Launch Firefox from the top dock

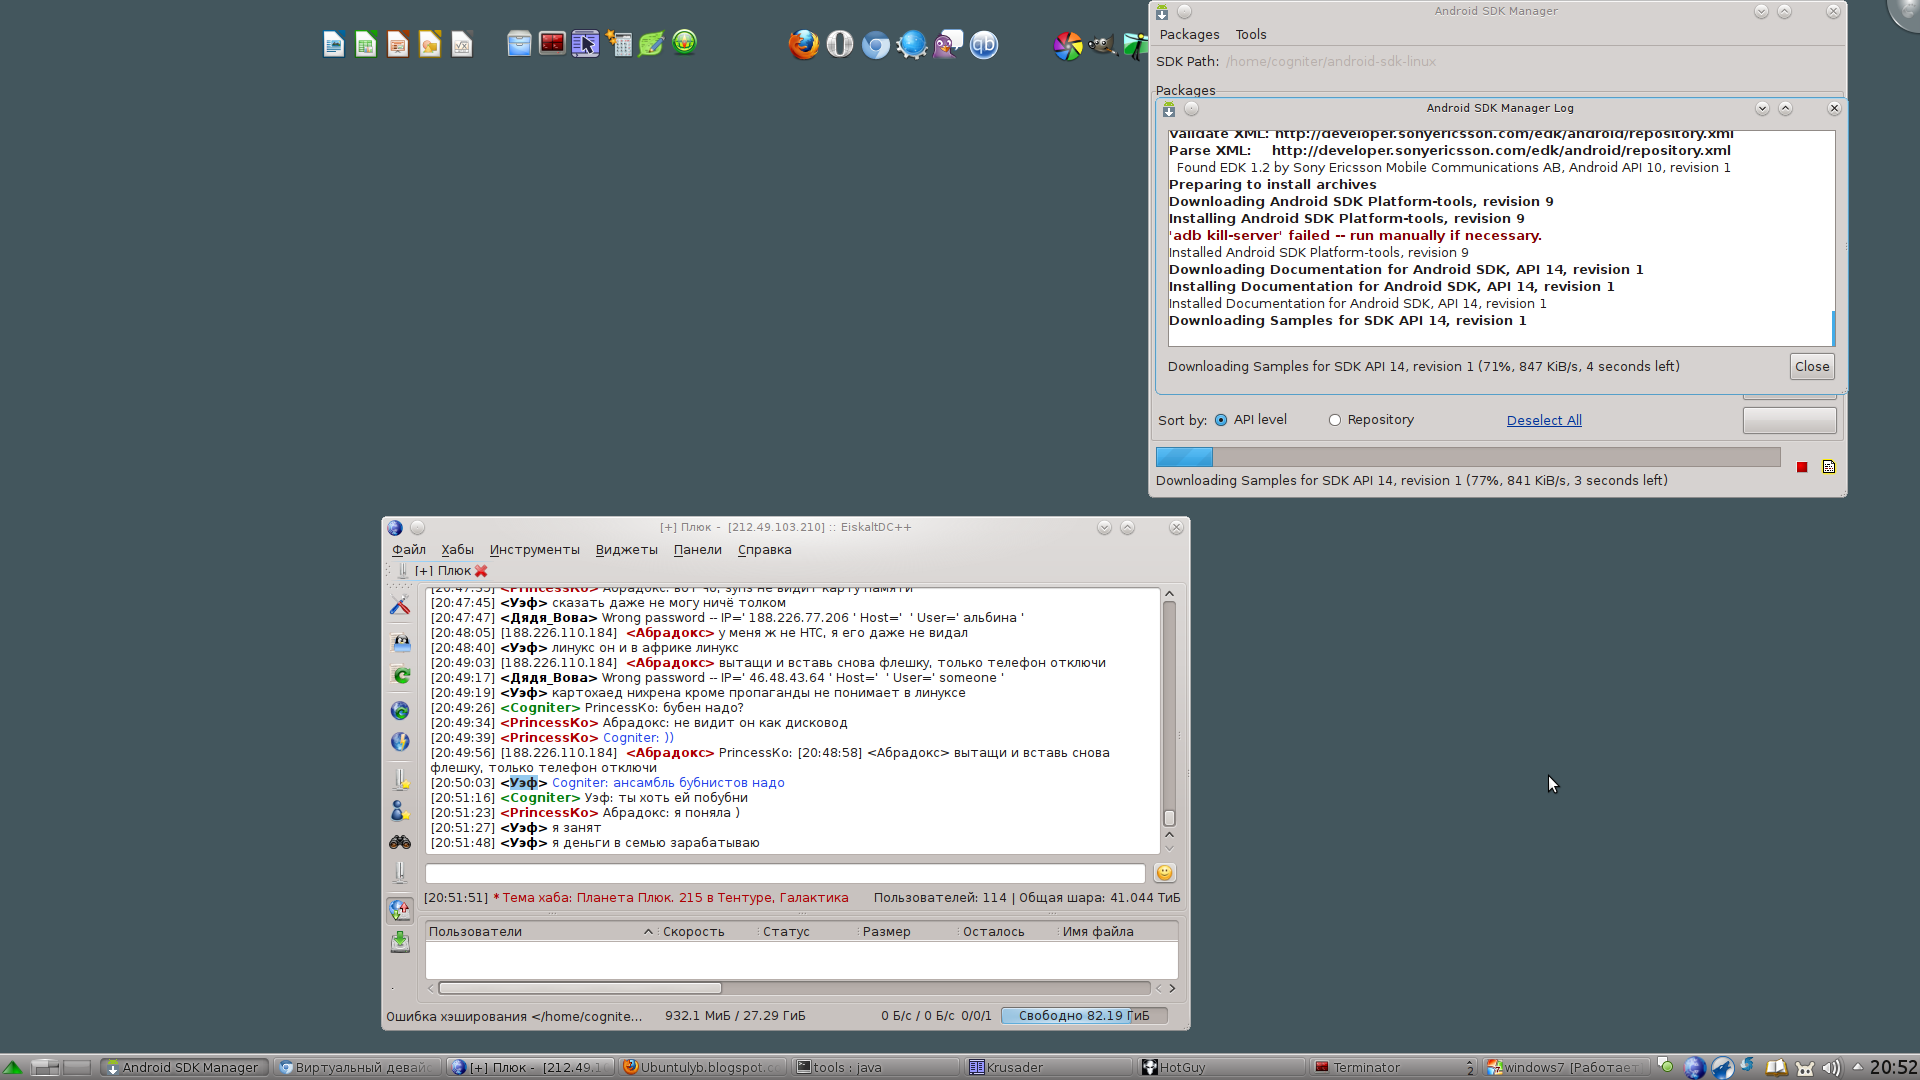pos(803,45)
